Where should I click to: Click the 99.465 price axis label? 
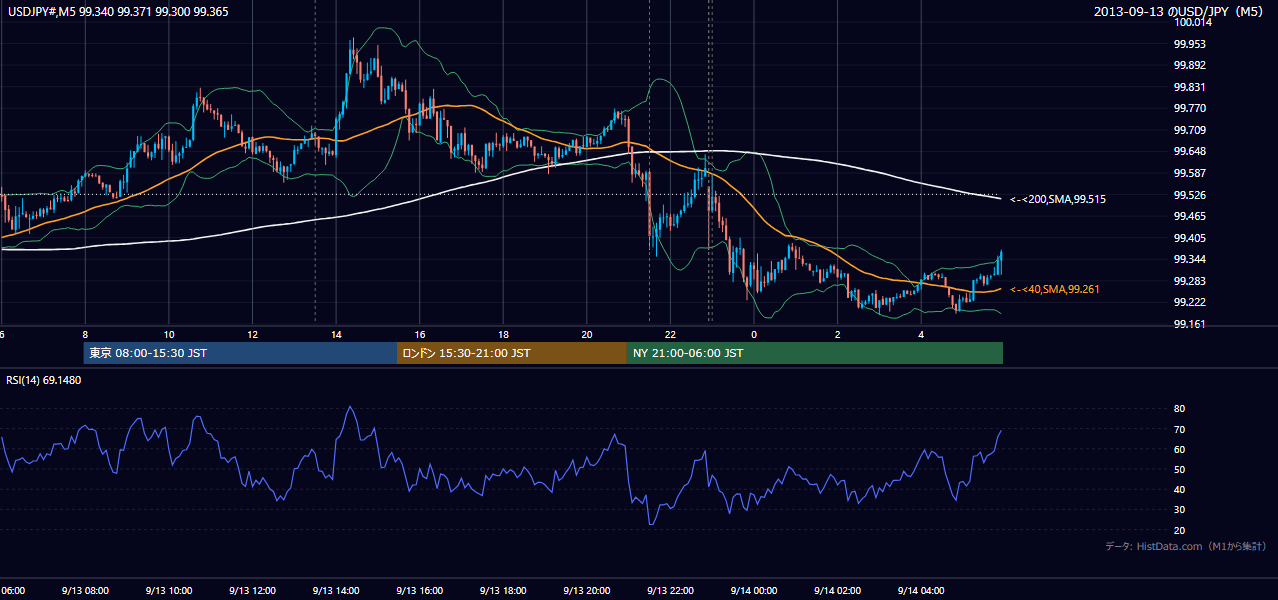[1190, 216]
